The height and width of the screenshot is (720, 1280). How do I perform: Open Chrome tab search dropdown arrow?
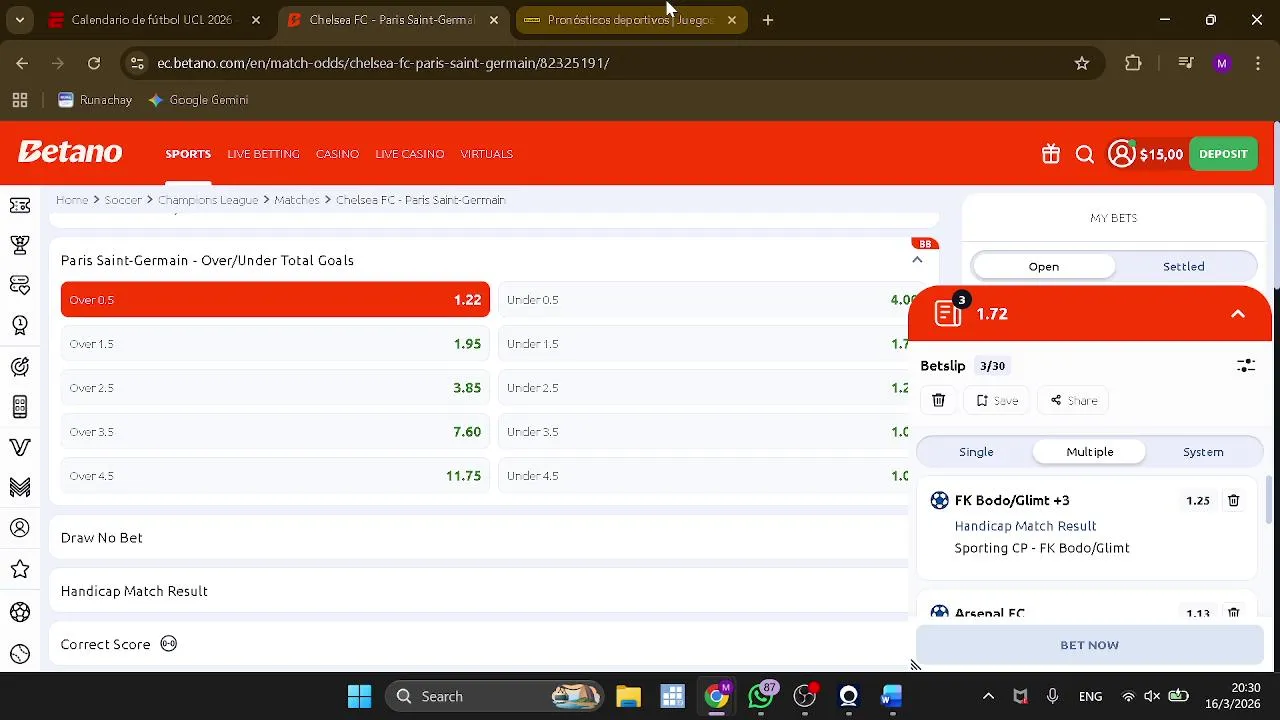coord(19,20)
